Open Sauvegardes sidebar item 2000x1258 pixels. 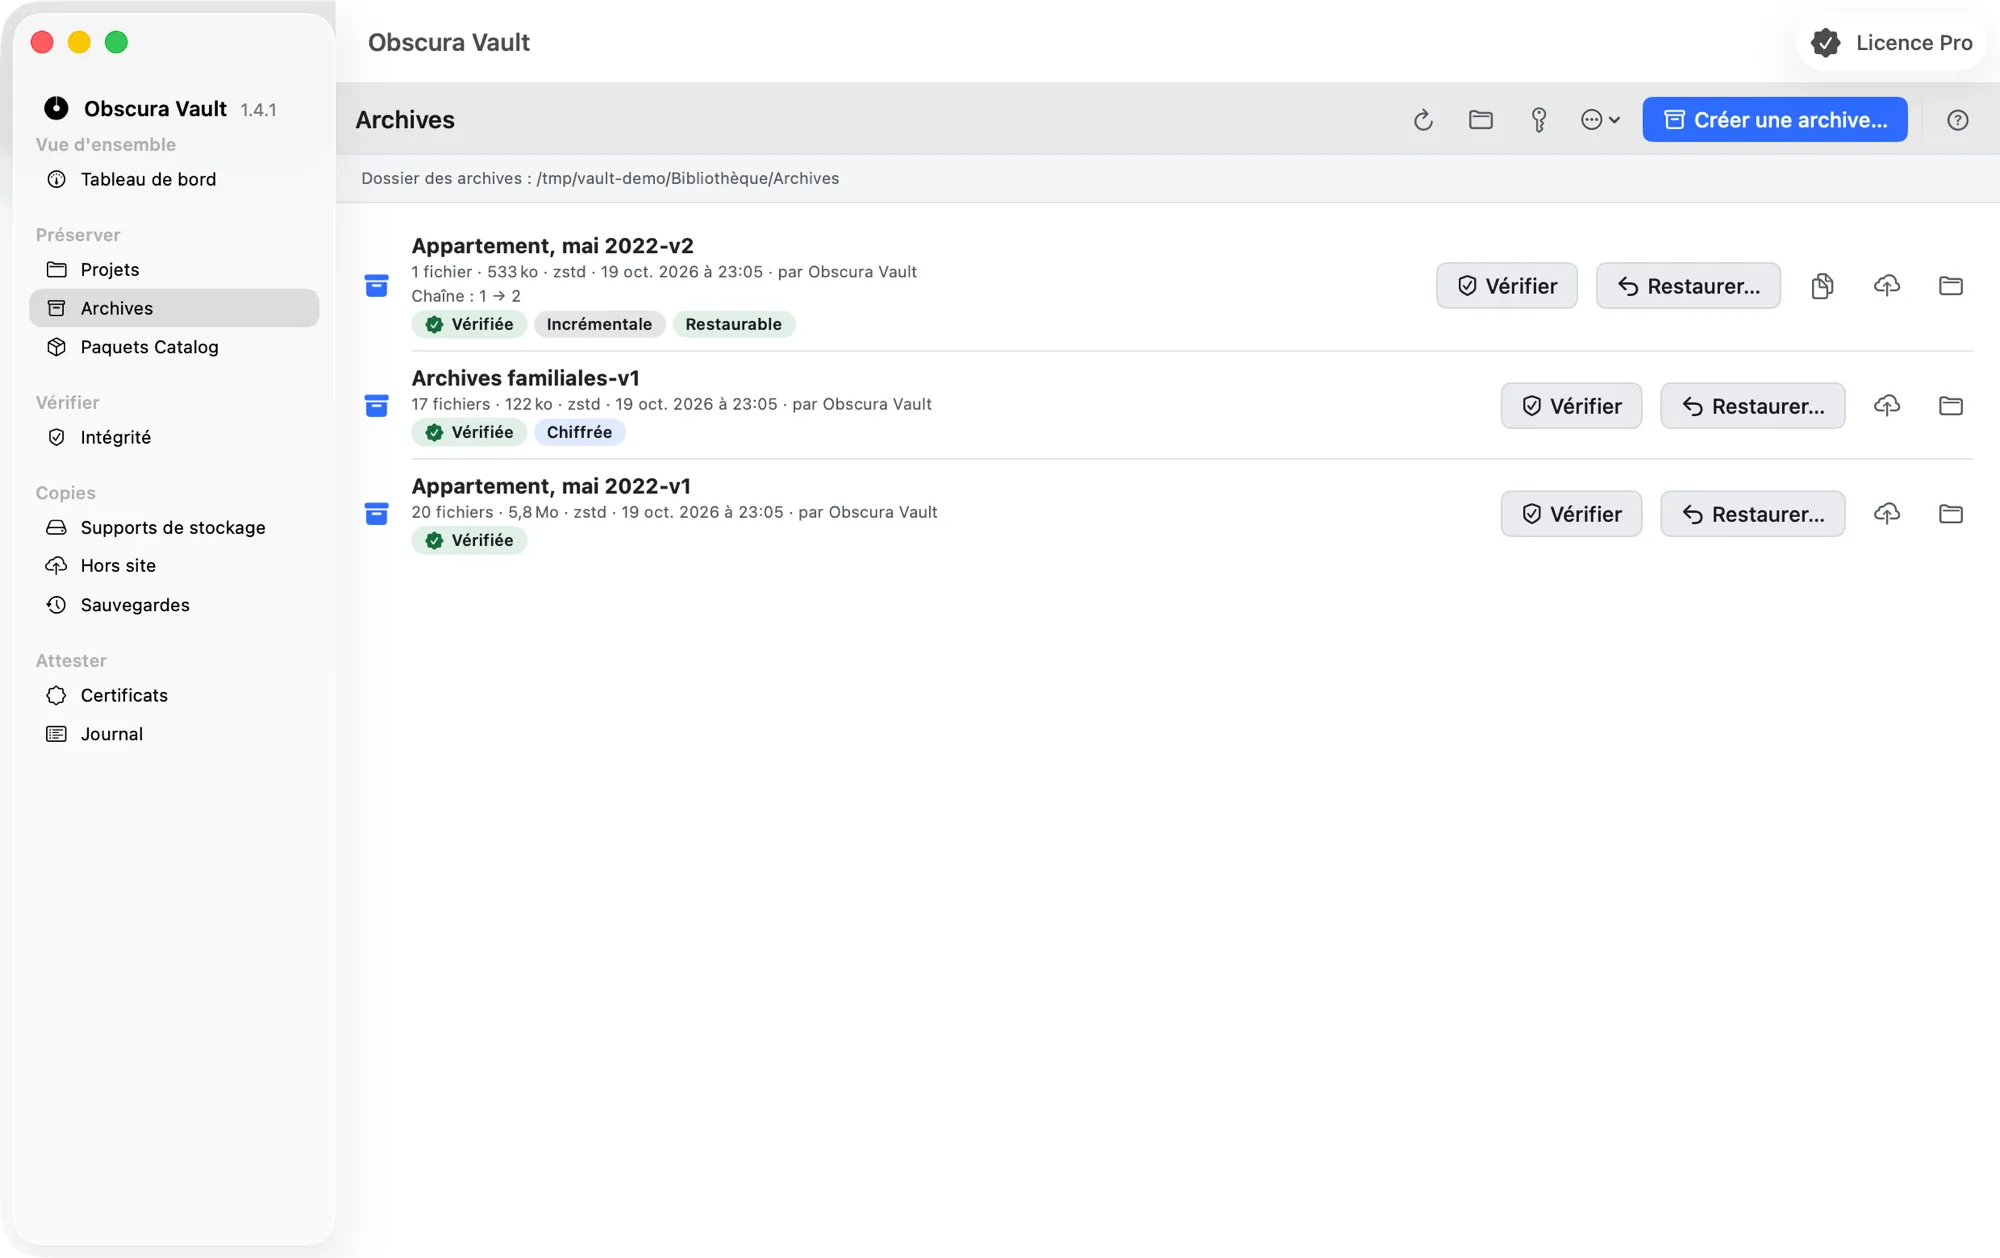174,605
